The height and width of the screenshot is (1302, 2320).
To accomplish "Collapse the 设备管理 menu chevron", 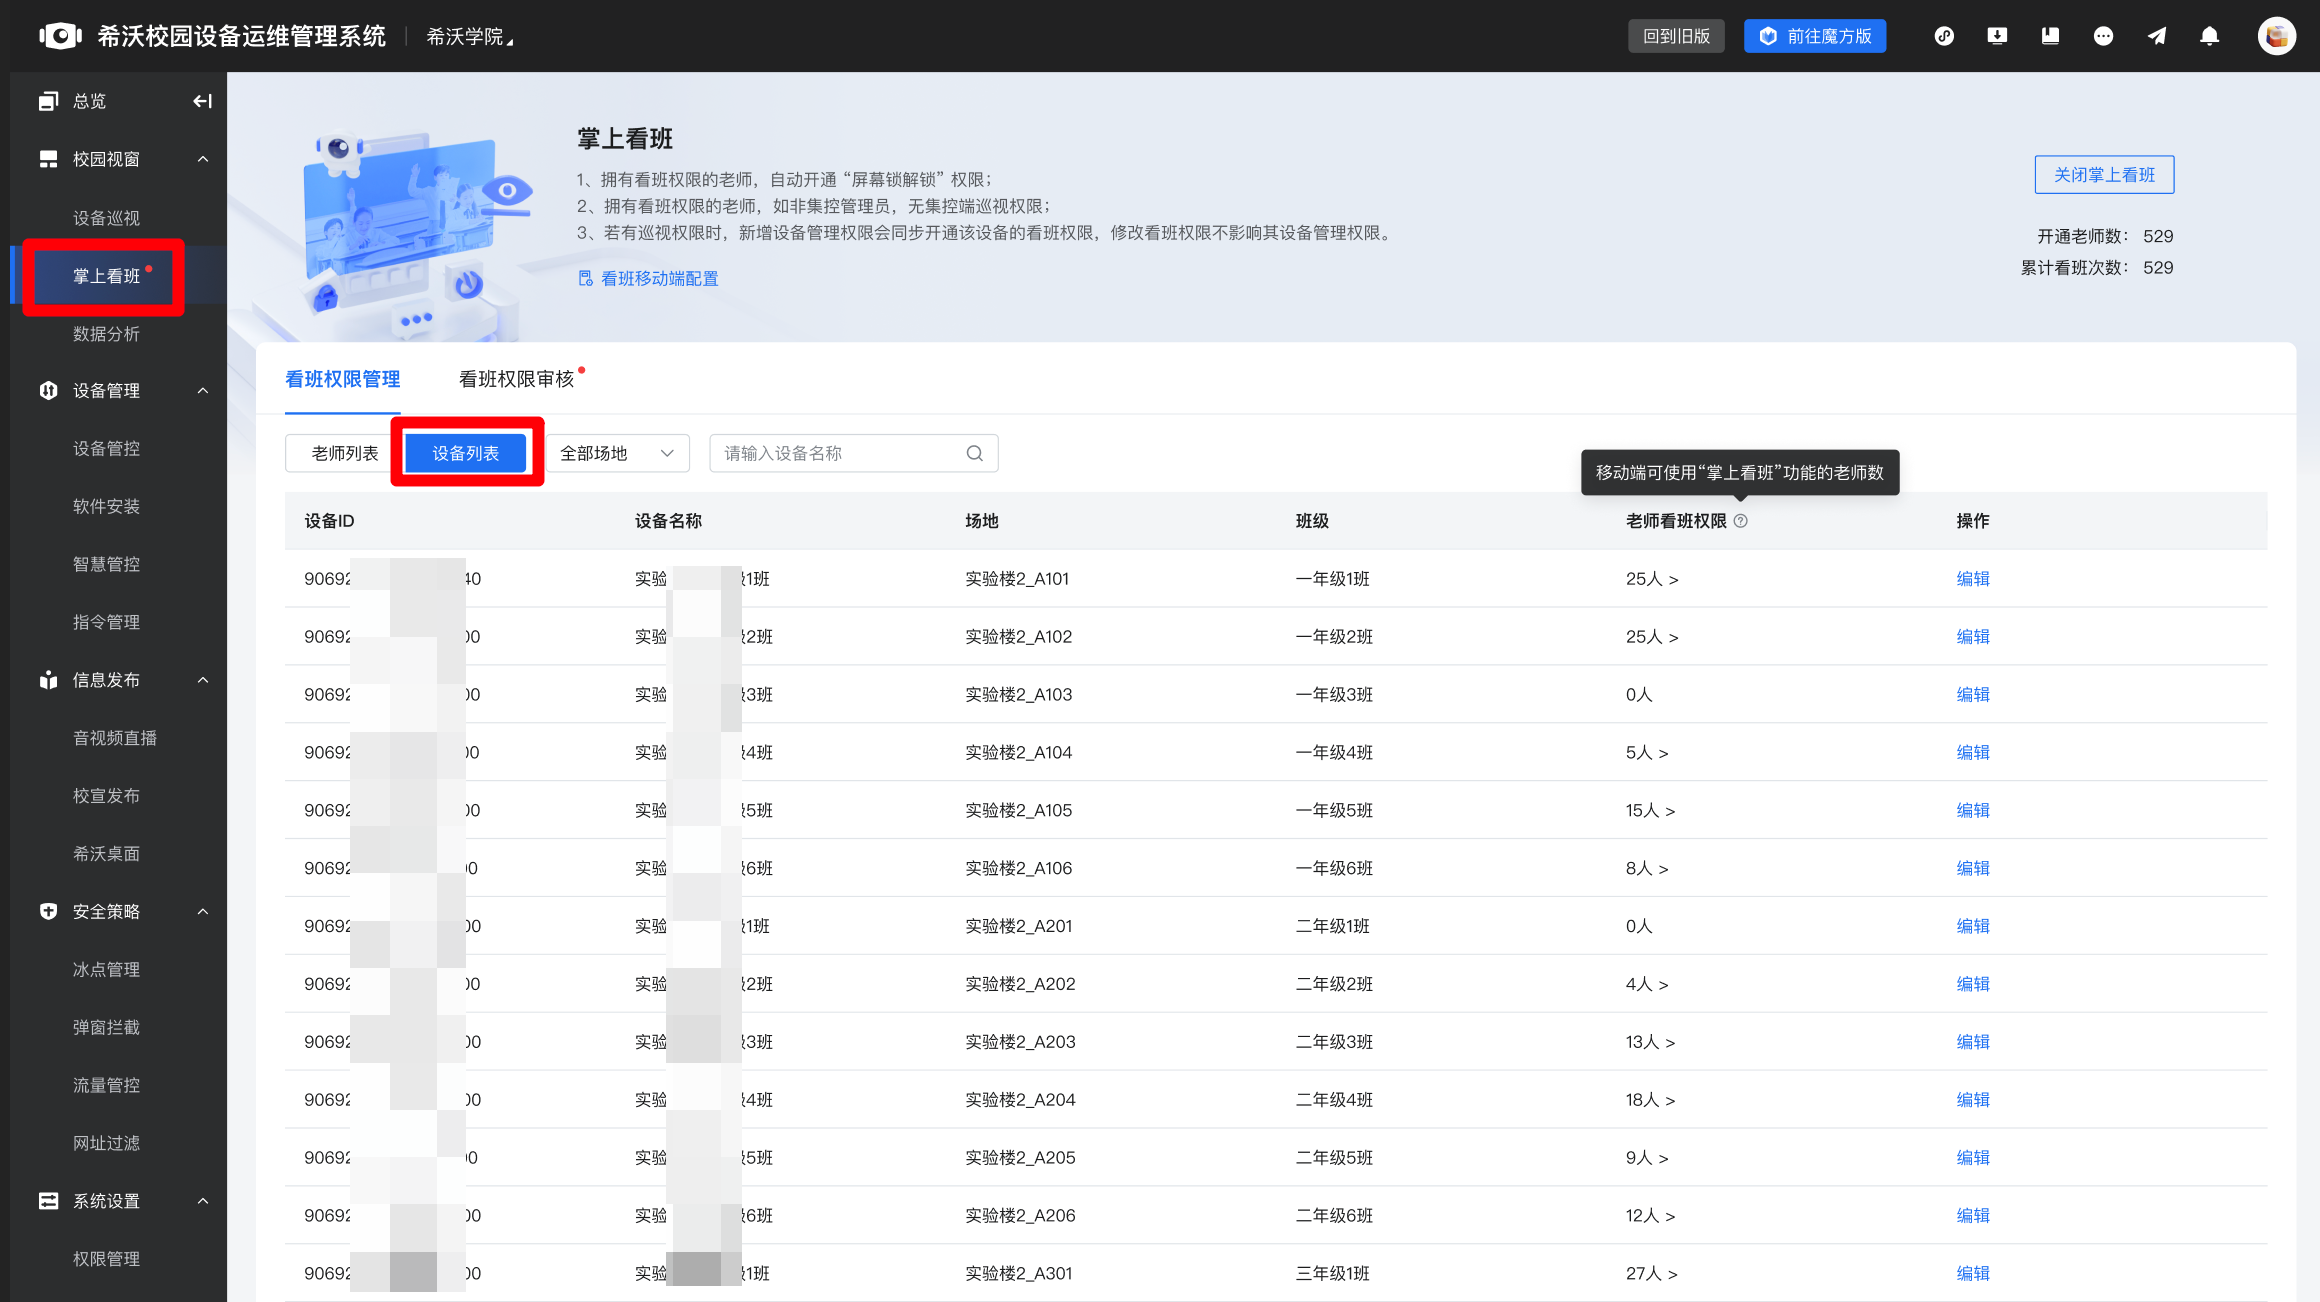I will coord(203,390).
